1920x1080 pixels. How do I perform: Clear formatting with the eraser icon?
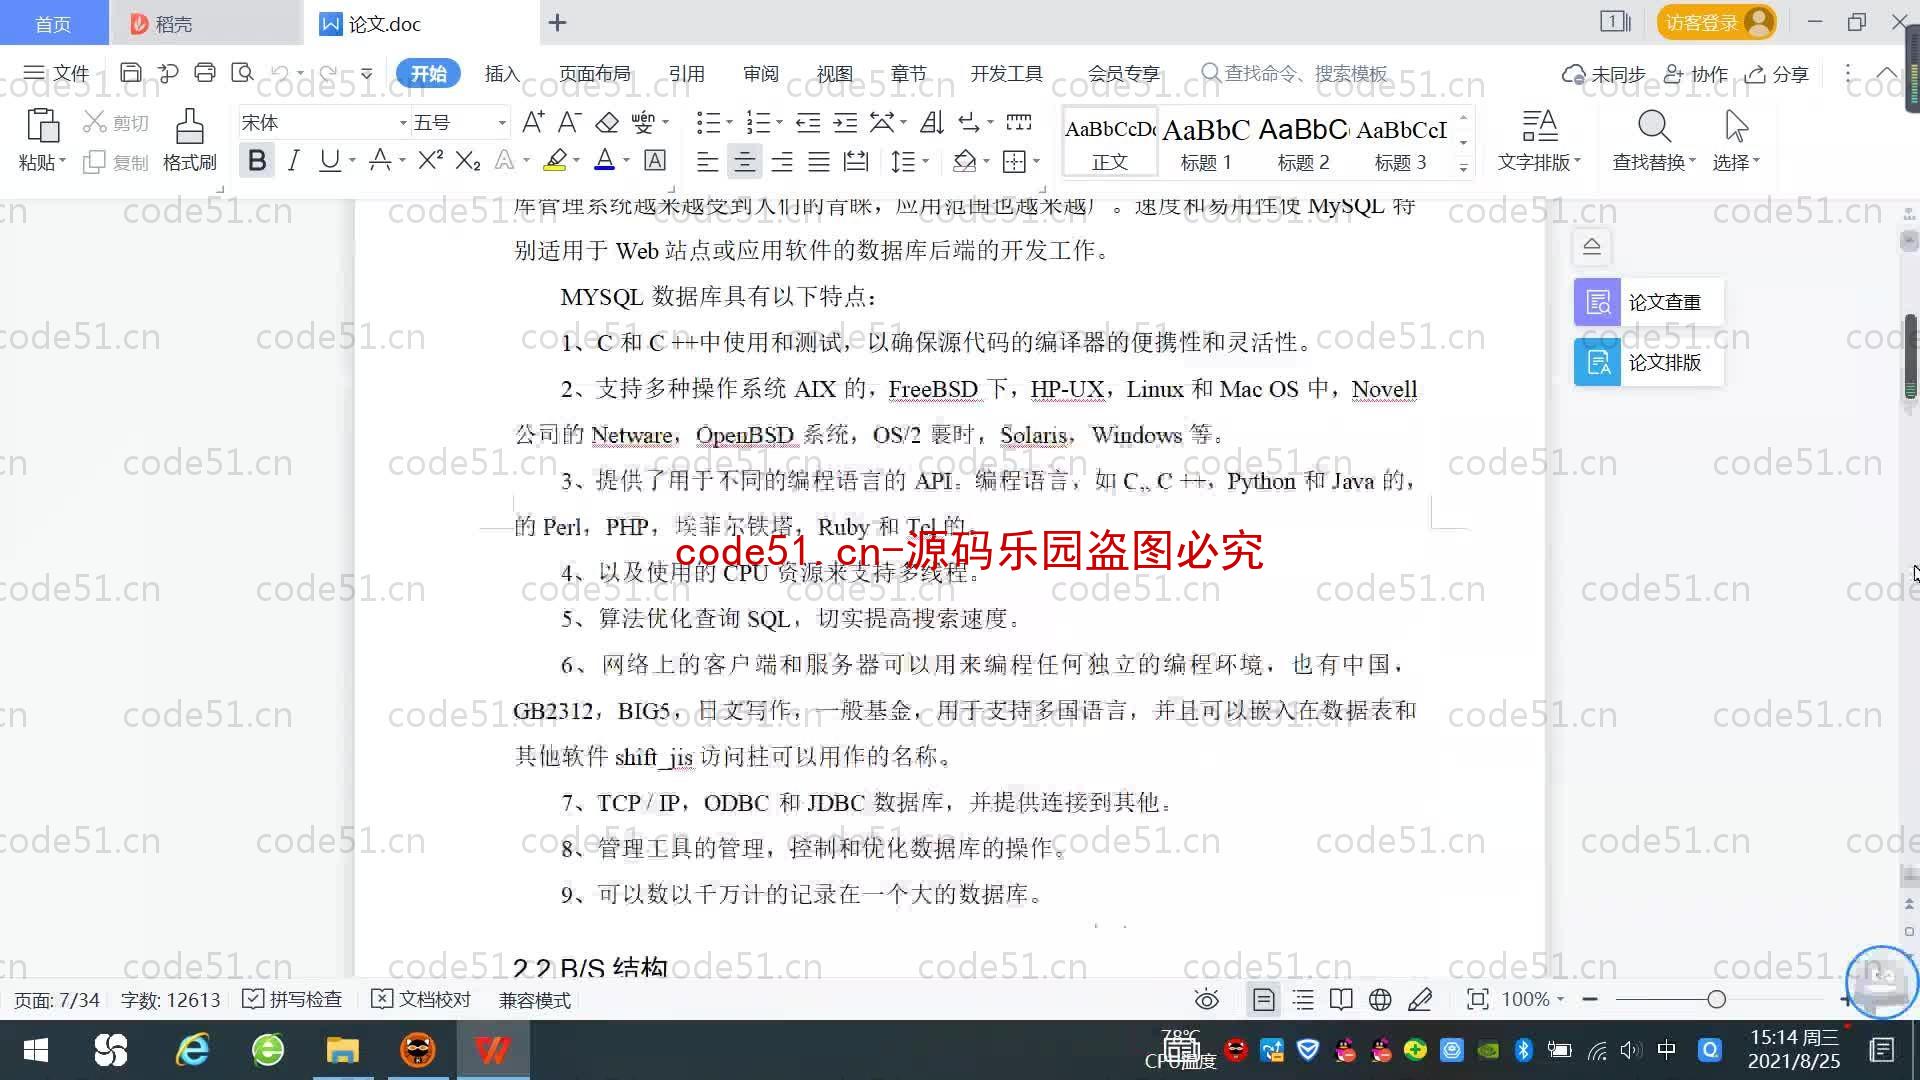(x=607, y=122)
